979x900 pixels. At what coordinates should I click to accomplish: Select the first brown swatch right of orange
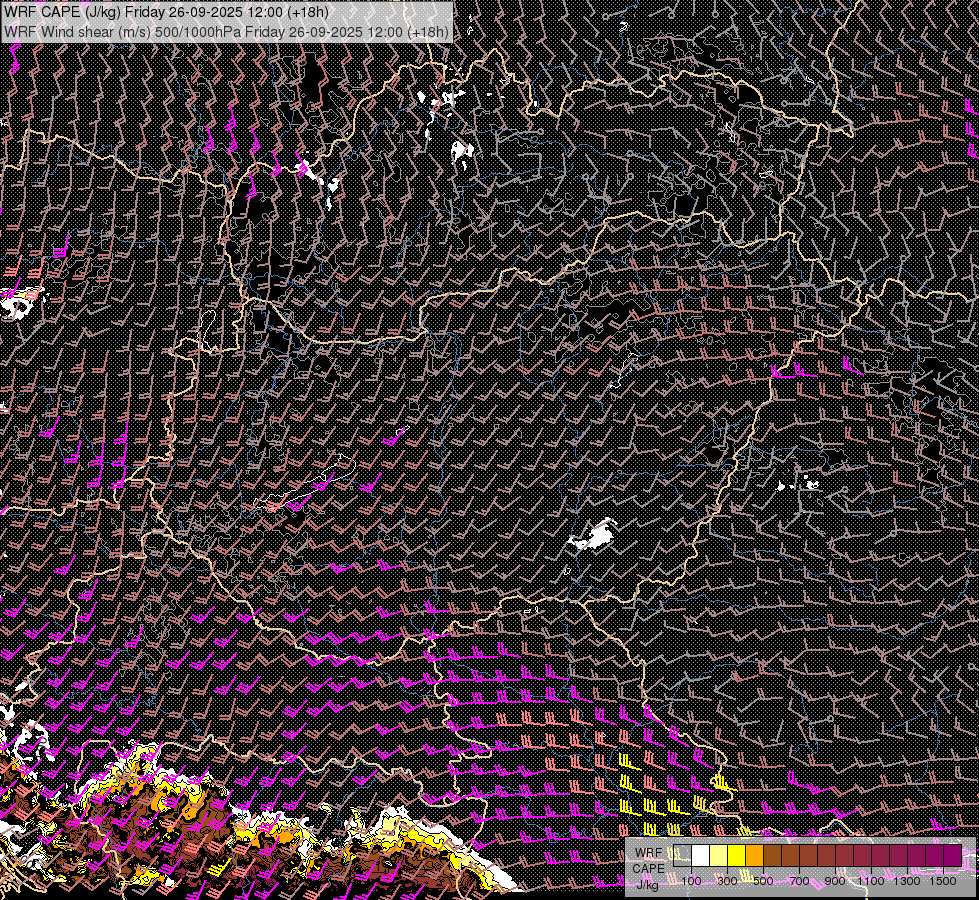tap(772, 855)
